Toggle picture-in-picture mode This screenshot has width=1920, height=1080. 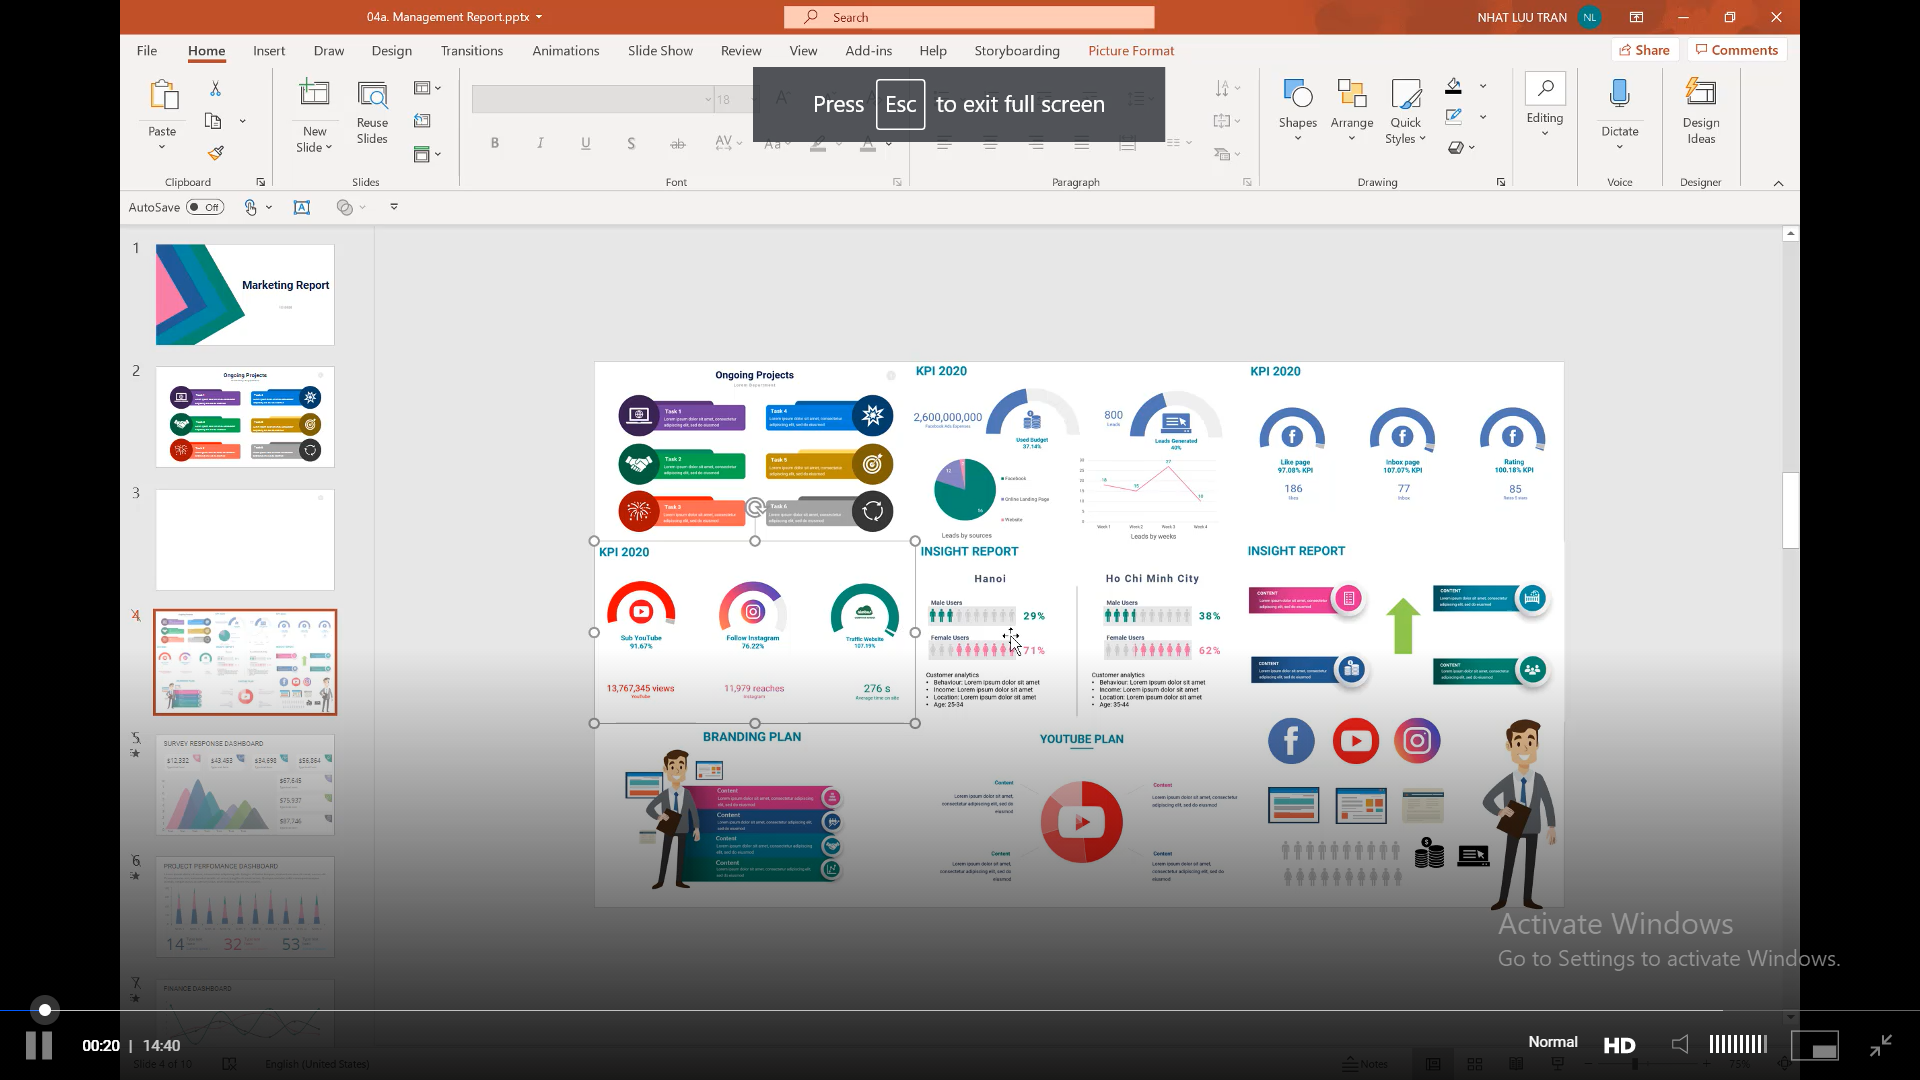tap(1814, 1045)
